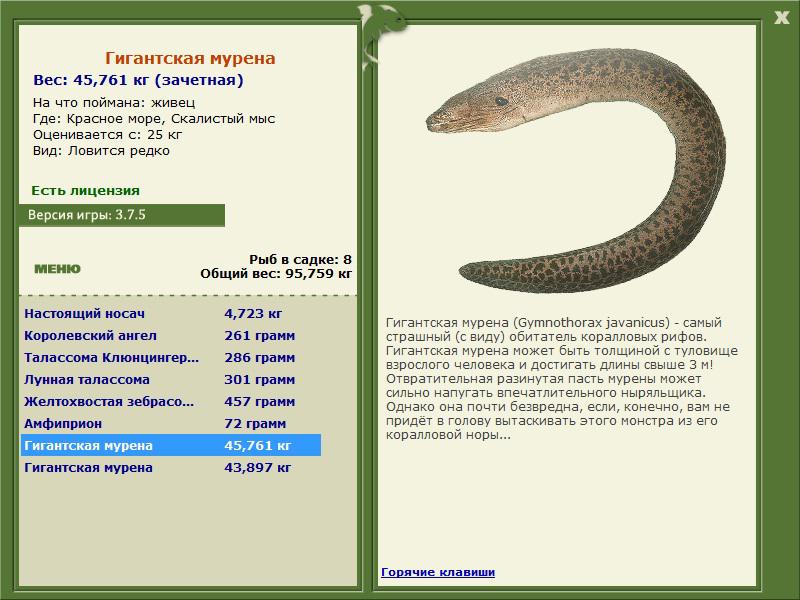Click the 286 грамм weight value
Viewport: 800px width, 600px height.
coord(260,357)
